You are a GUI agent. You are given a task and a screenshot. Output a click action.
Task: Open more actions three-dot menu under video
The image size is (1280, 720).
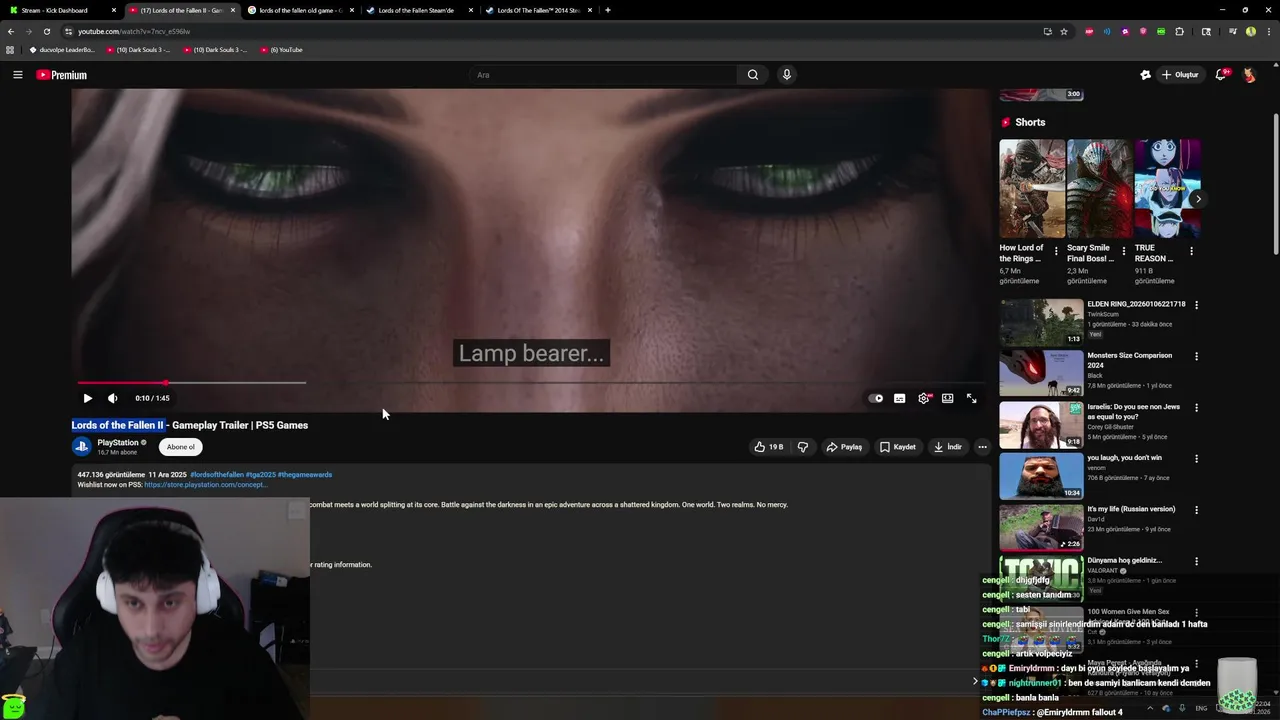pyautogui.click(x=982, y=447)
